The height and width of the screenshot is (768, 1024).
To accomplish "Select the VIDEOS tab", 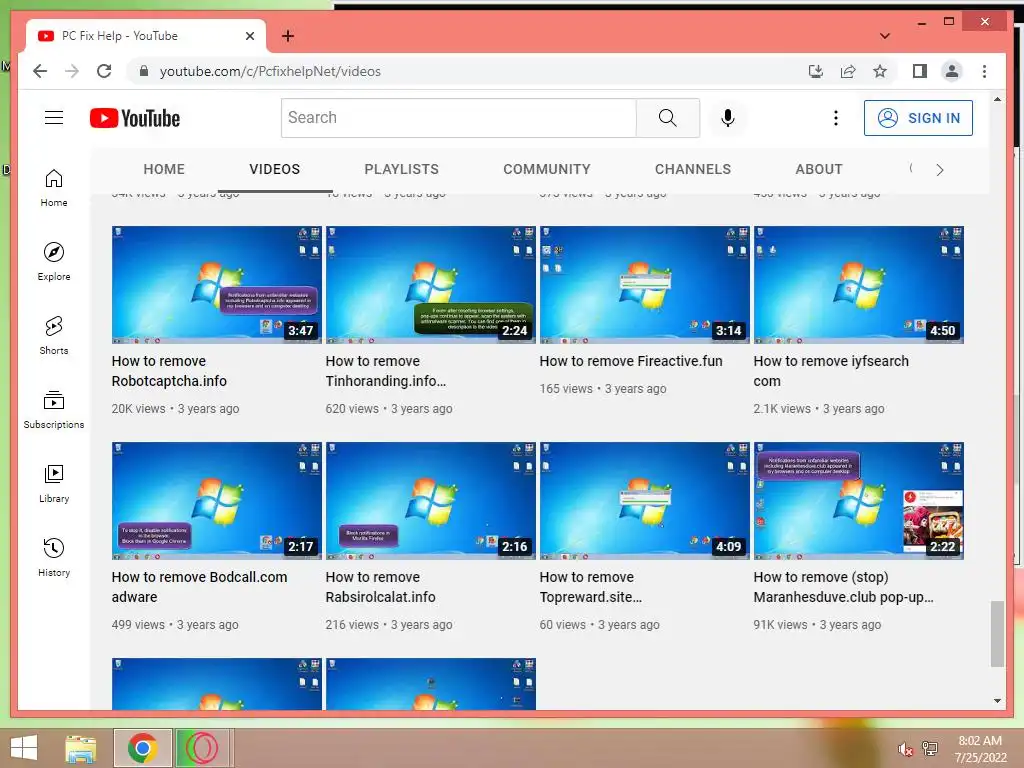I will tap(274, 169).
